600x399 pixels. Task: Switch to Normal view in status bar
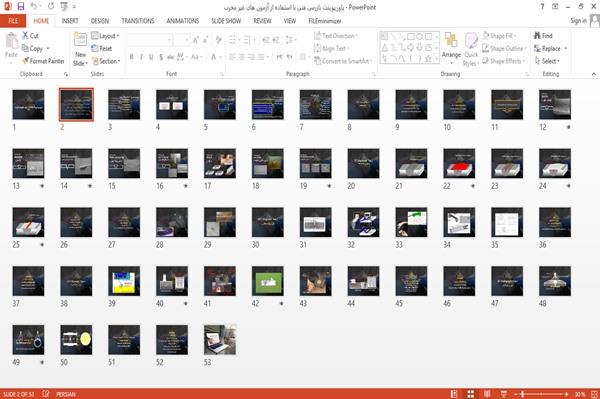pos(454,394)
